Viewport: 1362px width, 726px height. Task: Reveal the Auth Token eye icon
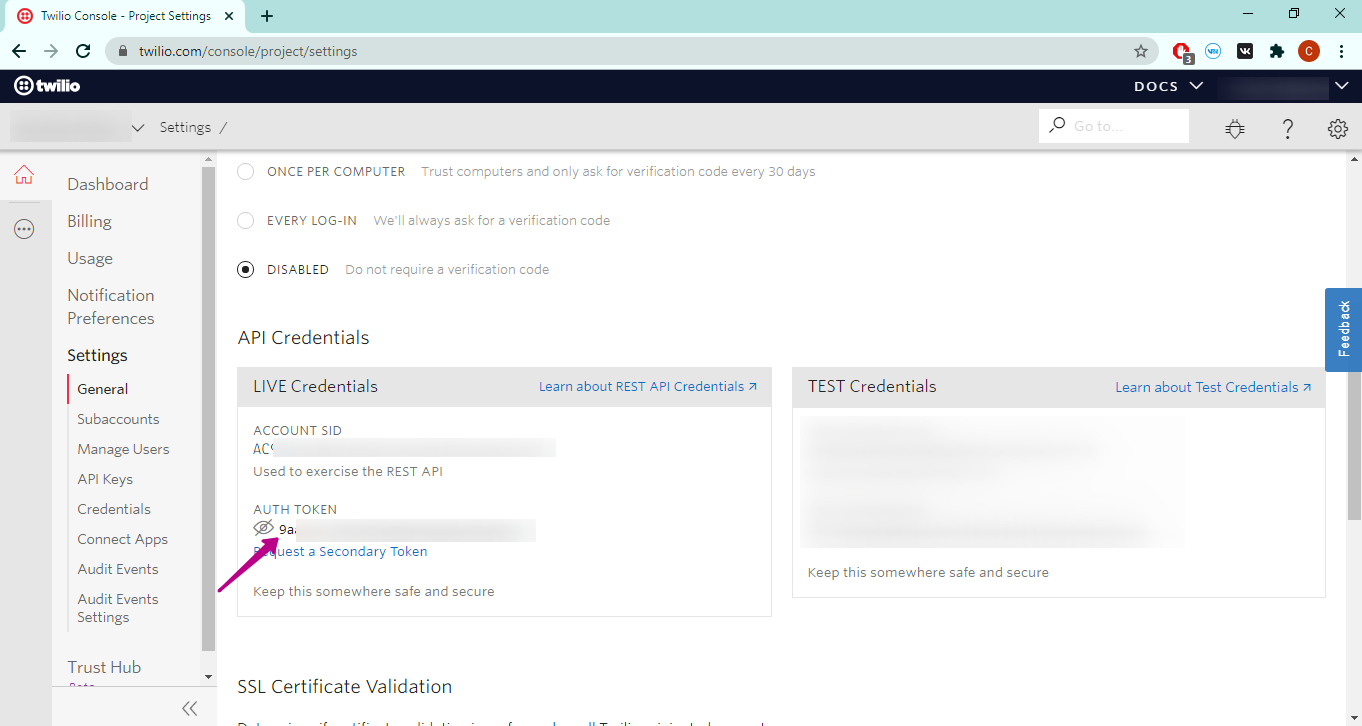pyautogui.click(x=263, y=528)
